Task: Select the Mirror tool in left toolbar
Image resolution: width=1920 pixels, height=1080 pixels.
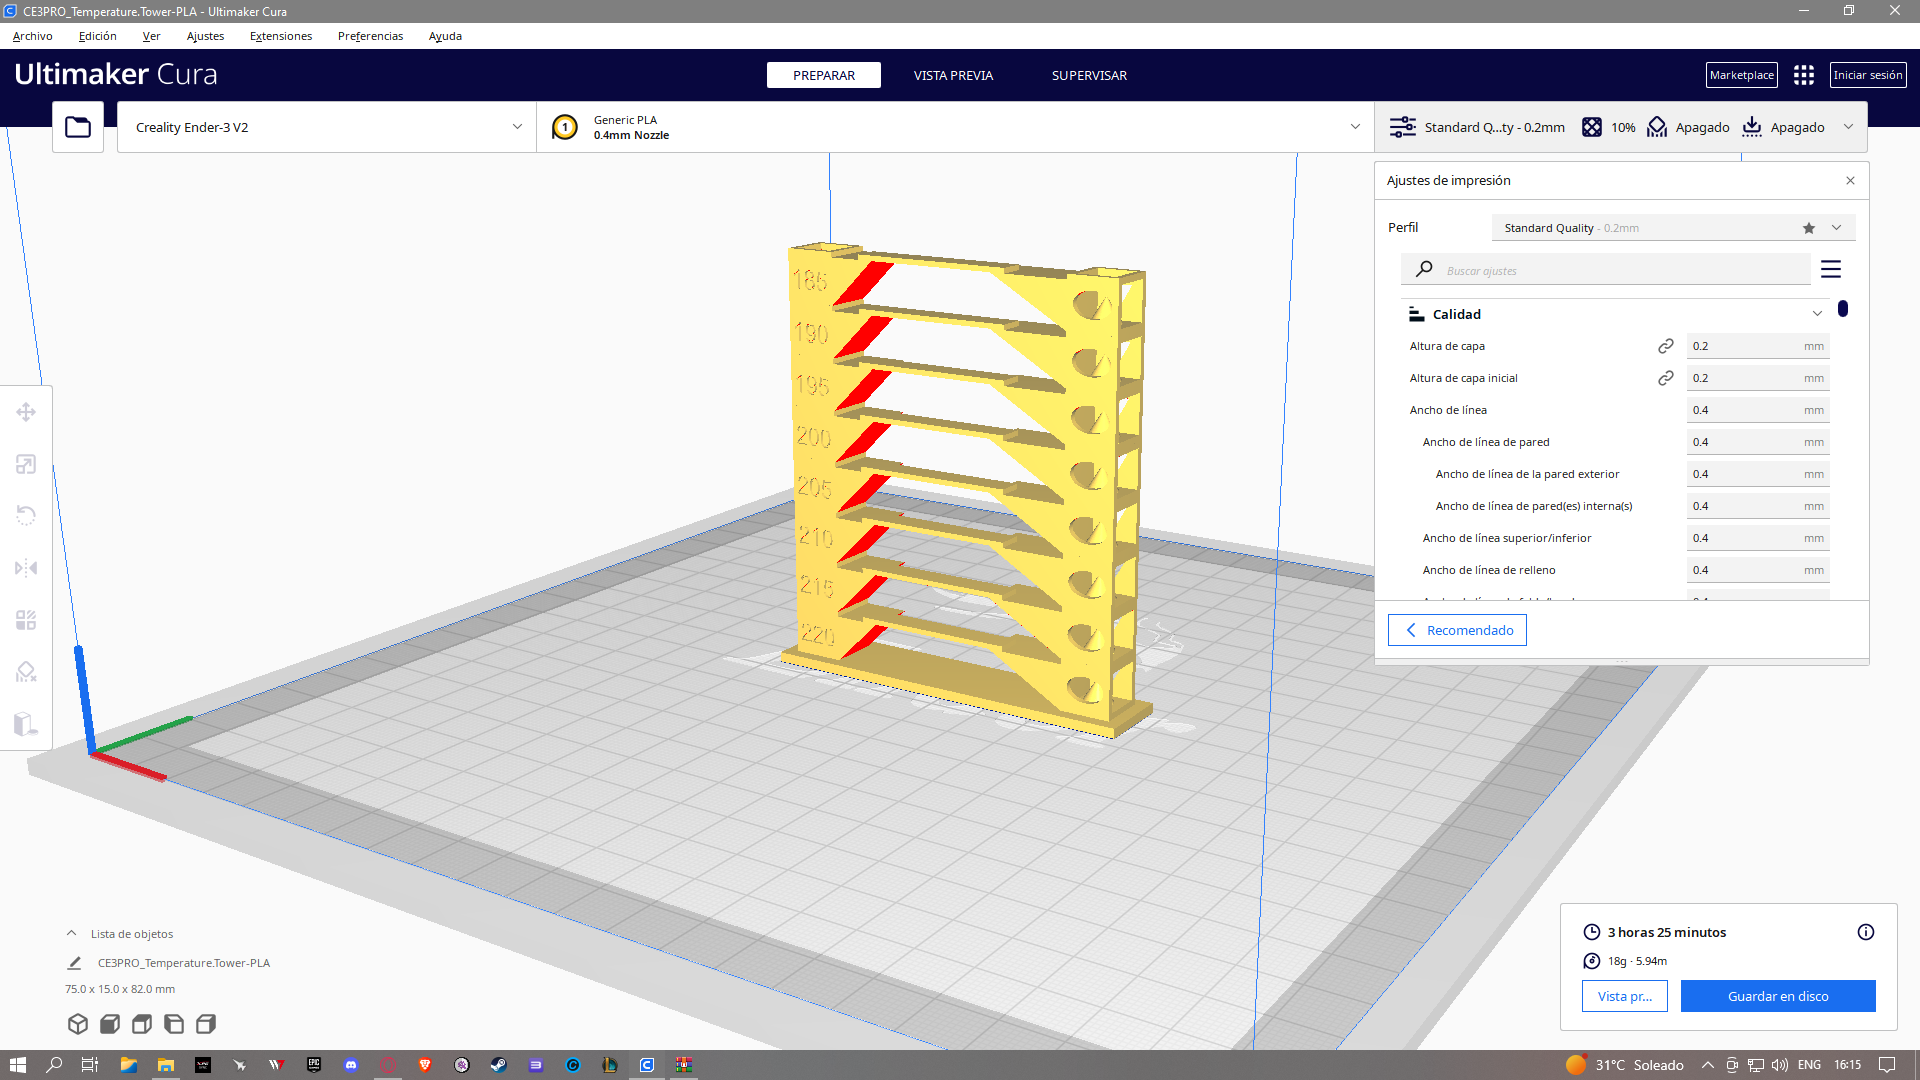Action: pyautogui.click(x=26, y=568)
